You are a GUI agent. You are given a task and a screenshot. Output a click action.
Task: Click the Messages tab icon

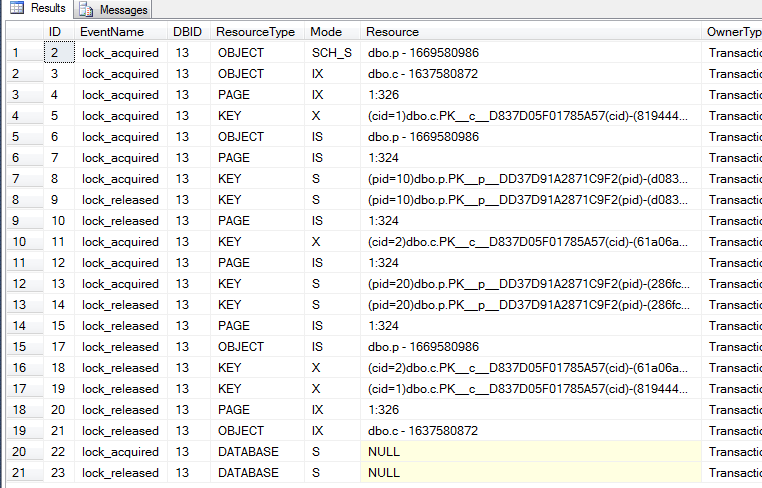tap(86, 10)
